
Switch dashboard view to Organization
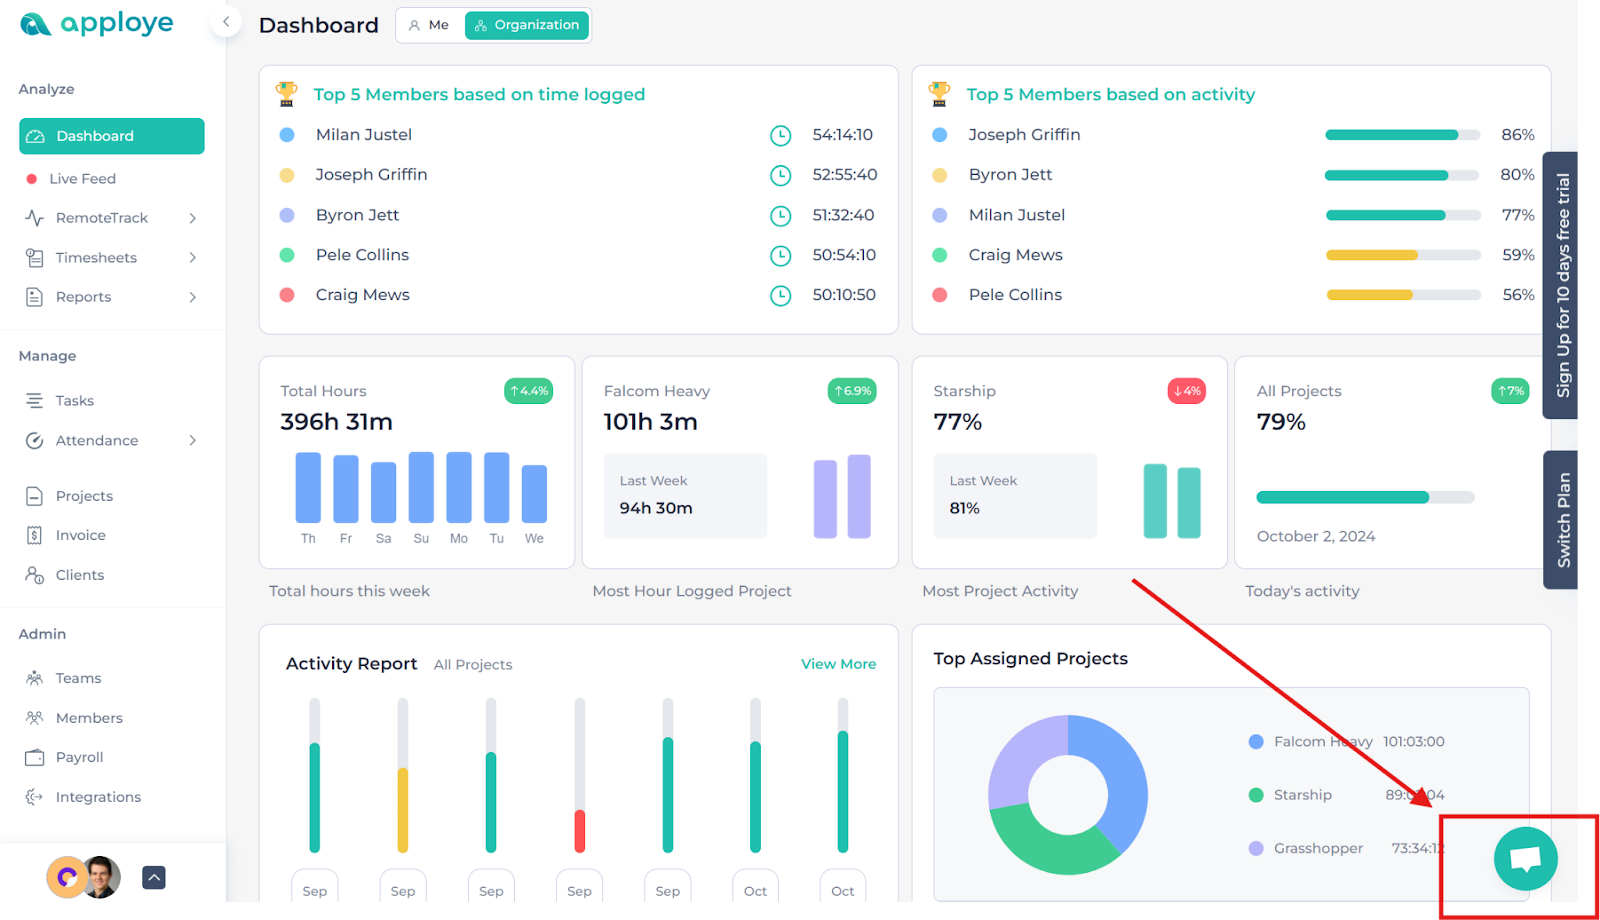pyautogui.click(x=527, y=25)
